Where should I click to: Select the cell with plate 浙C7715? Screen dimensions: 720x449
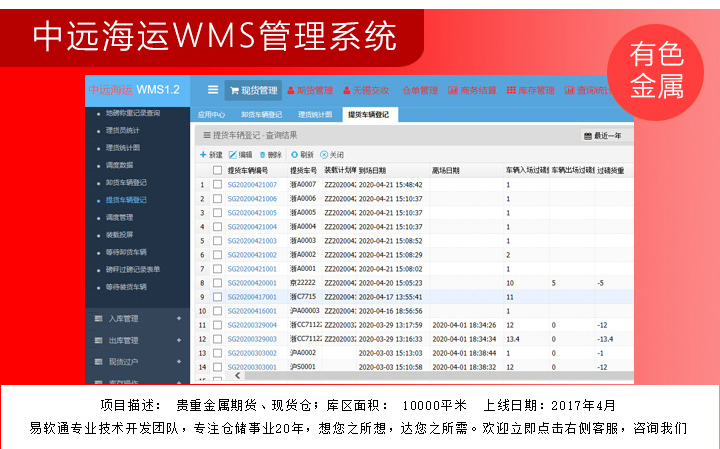pos(303,297)
